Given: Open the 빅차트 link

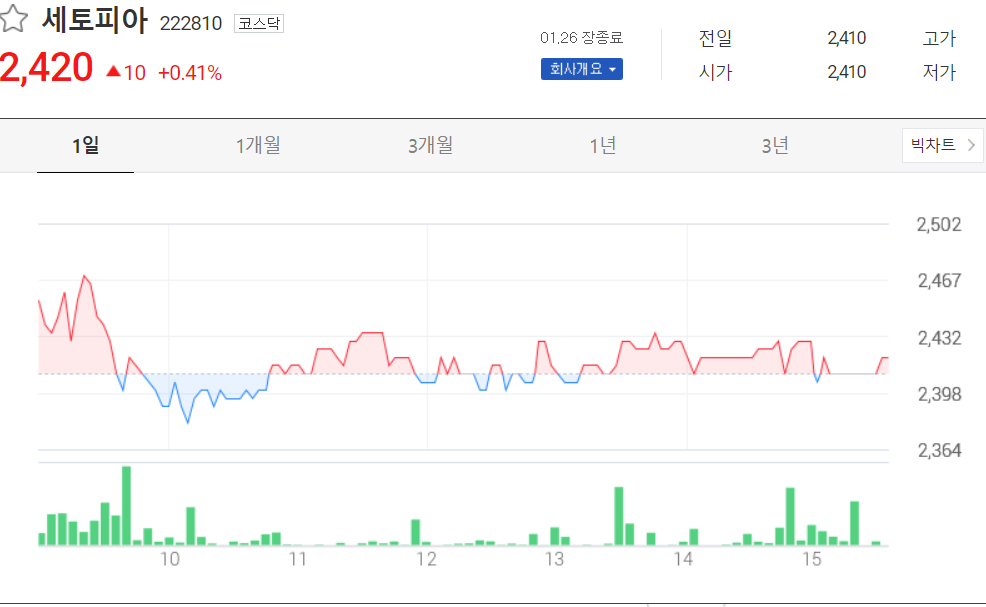Looking at the screenshot, I should point(943,145).
